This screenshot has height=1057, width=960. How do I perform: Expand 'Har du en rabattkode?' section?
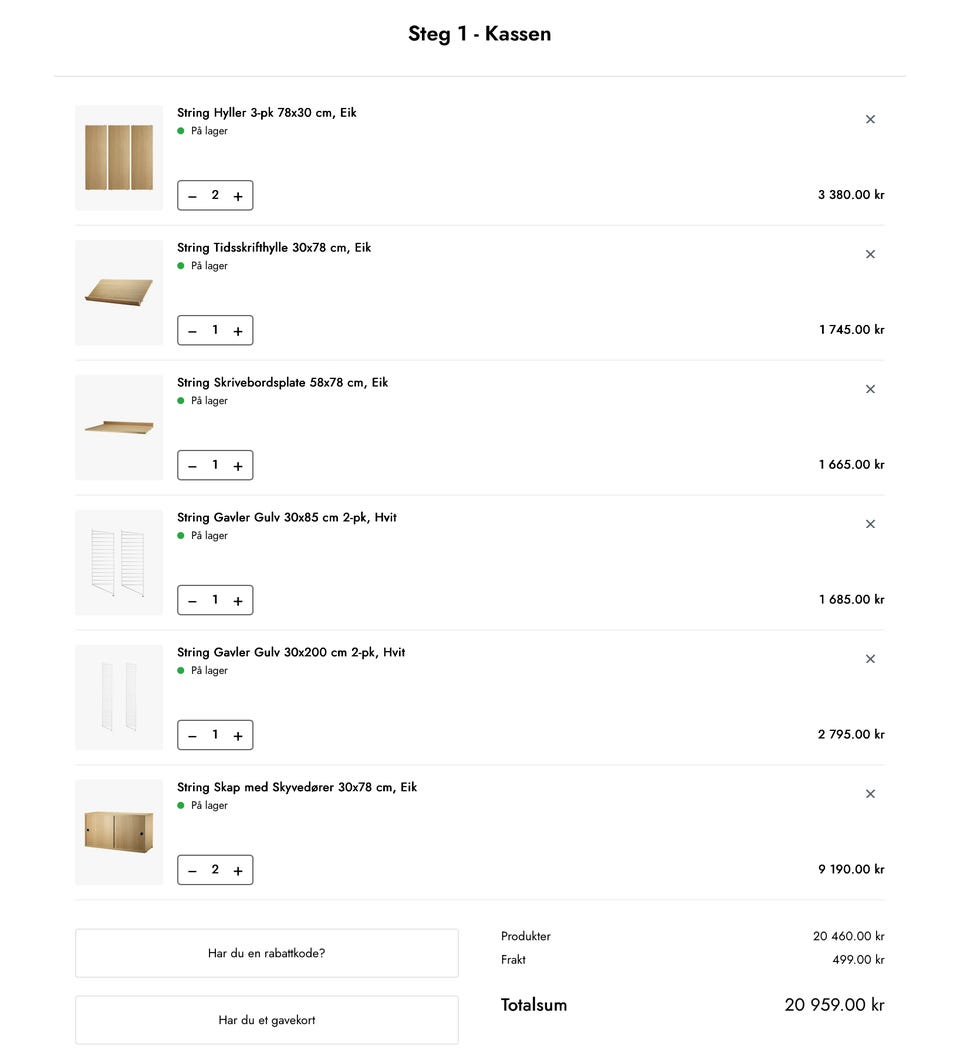[267, 953]
